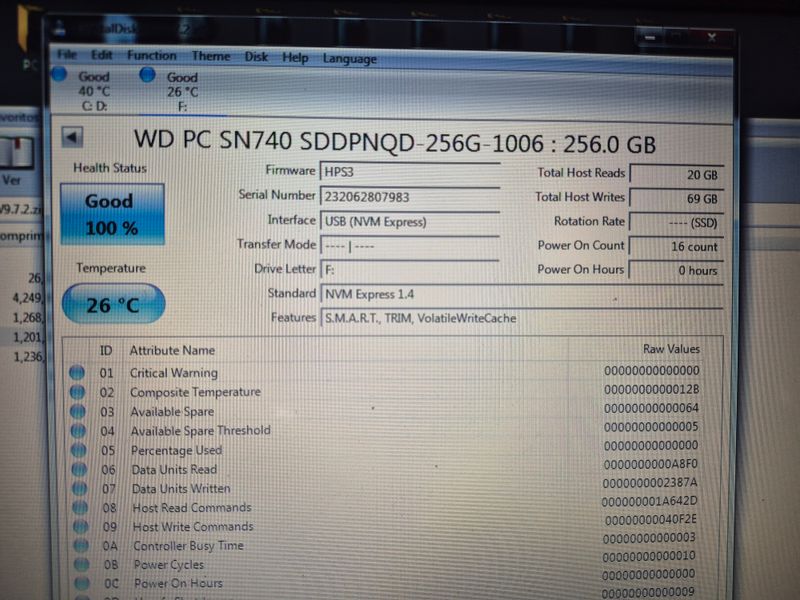Click the Power On Hours value 0 hours
The image size is (800, 600).
[677, 270]
